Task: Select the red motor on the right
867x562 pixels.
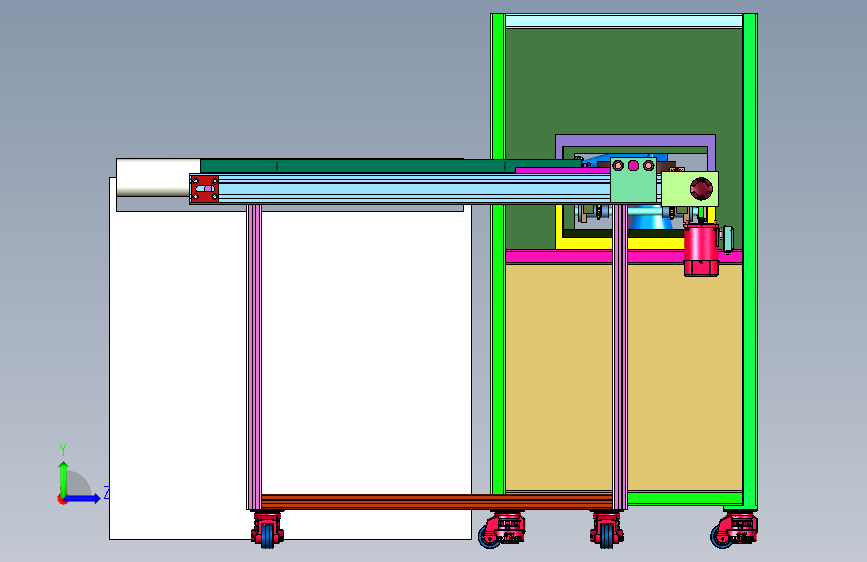Action: [x=701, y=249]
